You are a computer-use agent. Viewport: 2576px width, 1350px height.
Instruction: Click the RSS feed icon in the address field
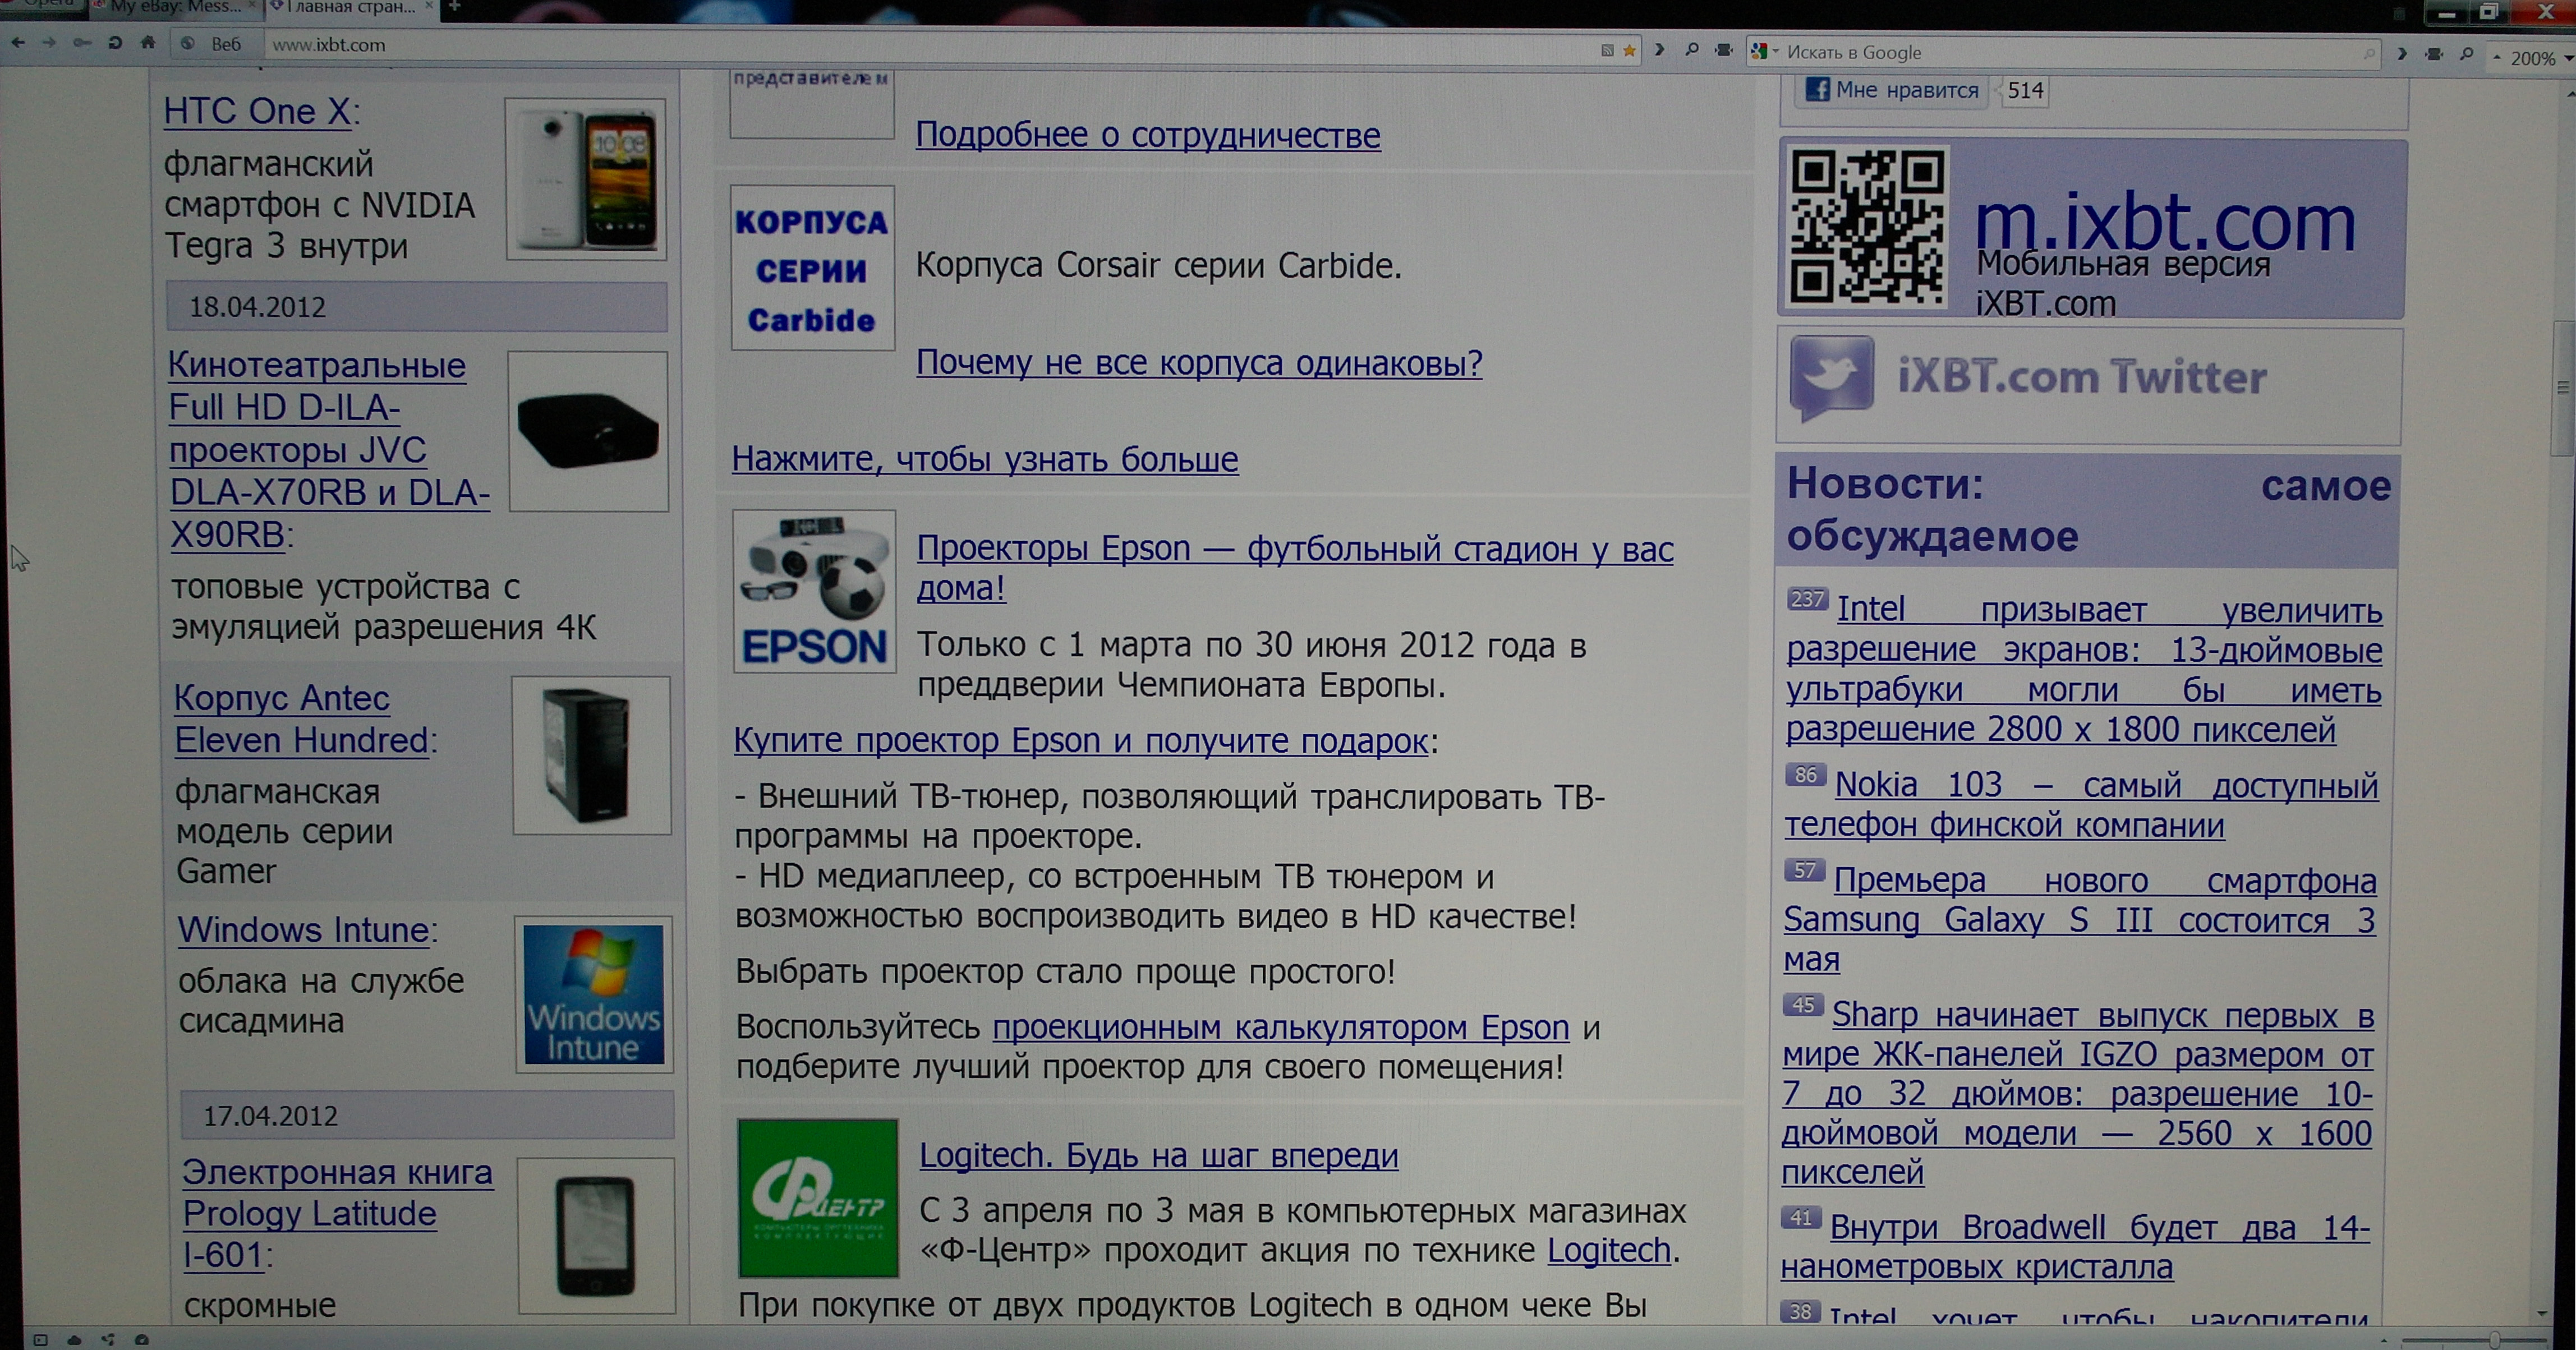[x=1607, y=50]
